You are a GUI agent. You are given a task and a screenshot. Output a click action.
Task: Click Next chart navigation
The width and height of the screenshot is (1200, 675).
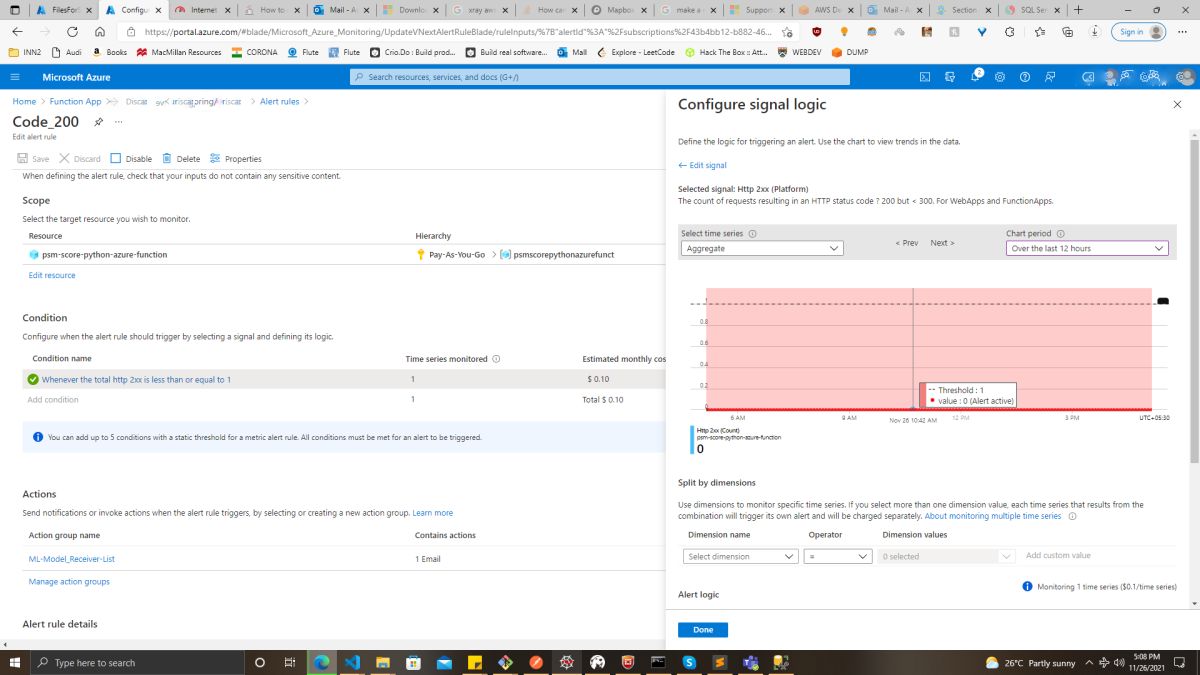point(942,243)
